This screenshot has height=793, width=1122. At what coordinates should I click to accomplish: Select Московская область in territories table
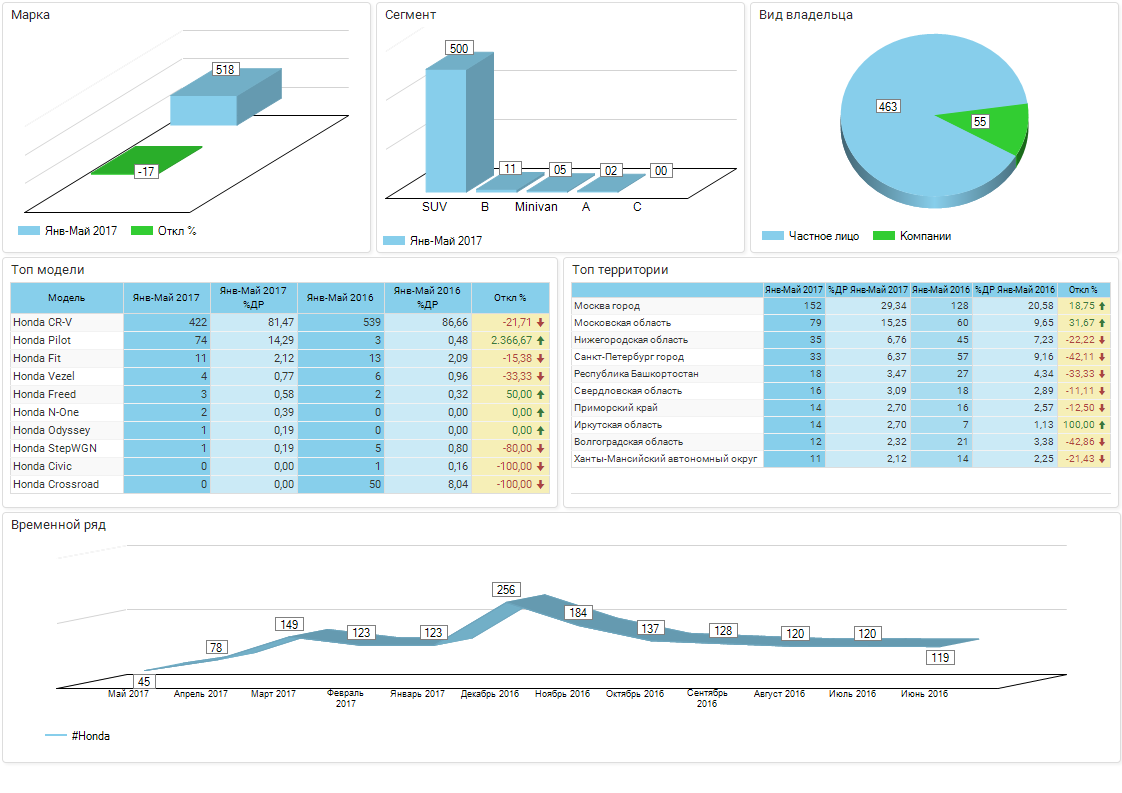(x=622, y=323)
